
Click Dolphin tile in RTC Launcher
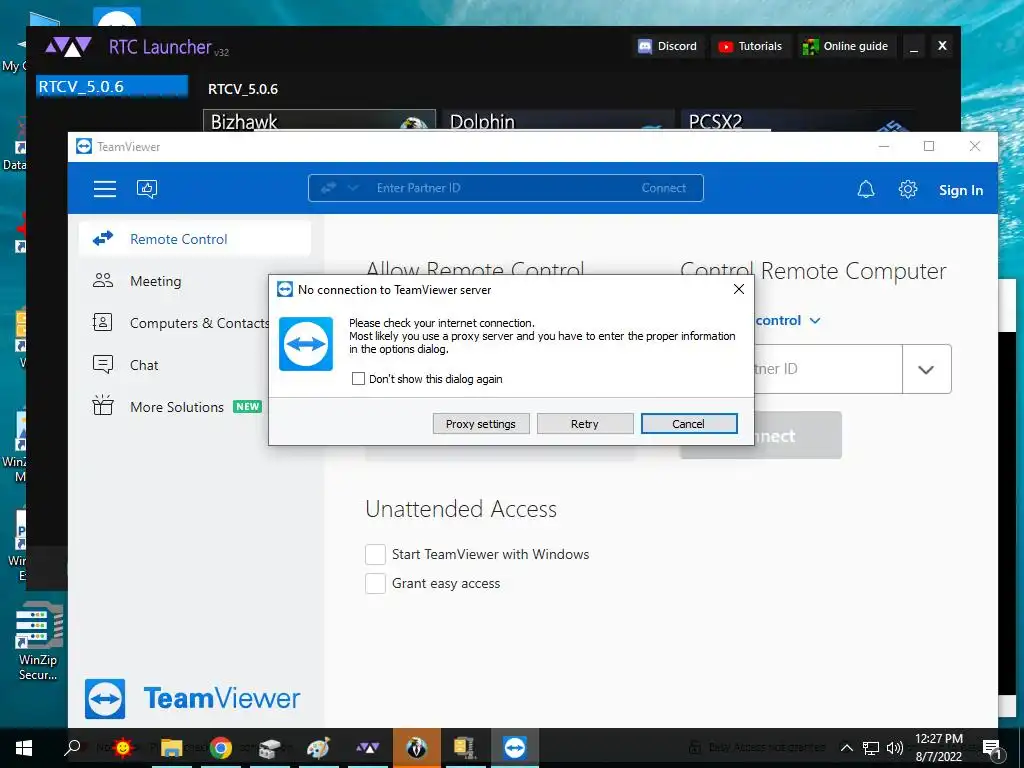click(x=558, y=121)
